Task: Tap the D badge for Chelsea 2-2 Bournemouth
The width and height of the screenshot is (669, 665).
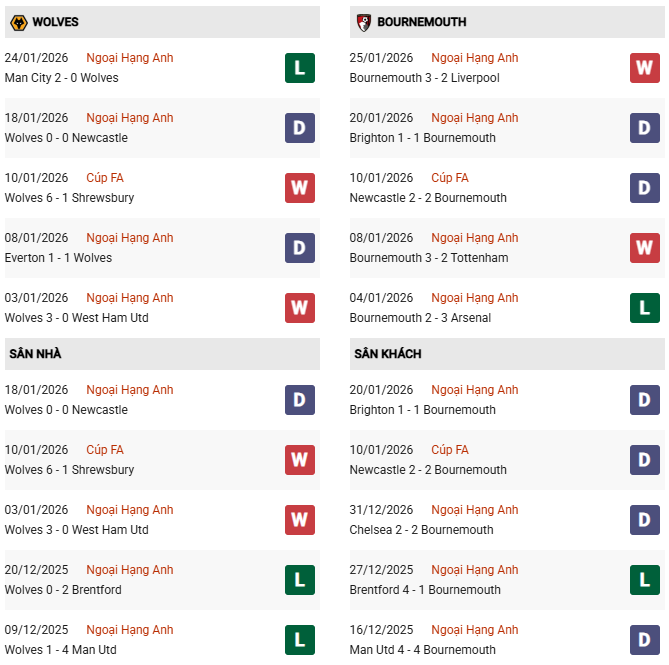Action: pyautogui.click(x=644, y=520)
